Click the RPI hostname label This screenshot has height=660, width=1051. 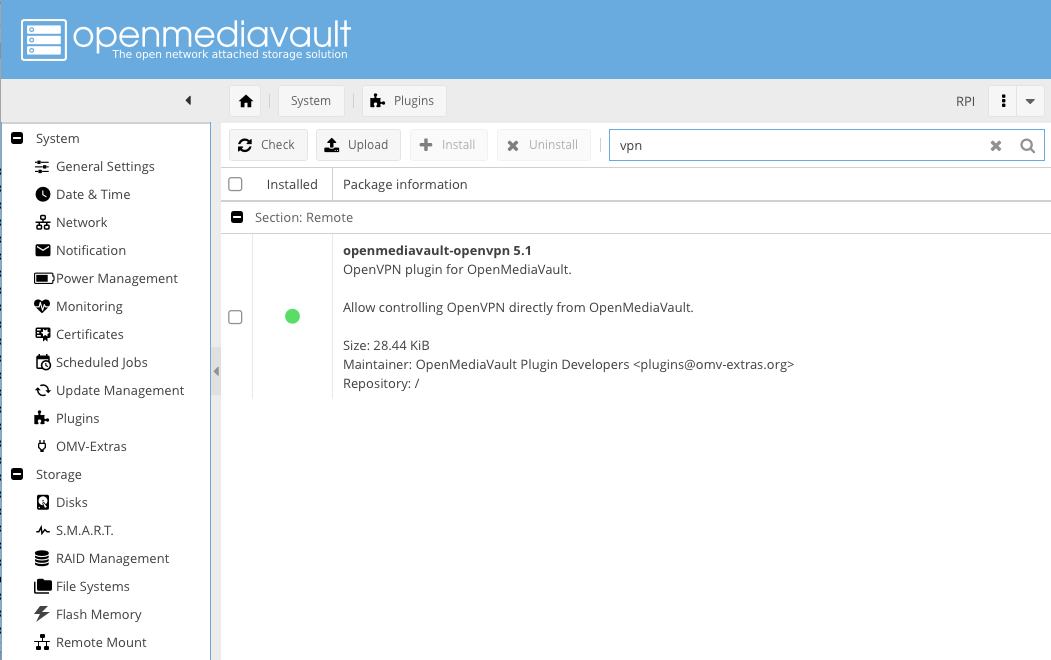(965, 101)
